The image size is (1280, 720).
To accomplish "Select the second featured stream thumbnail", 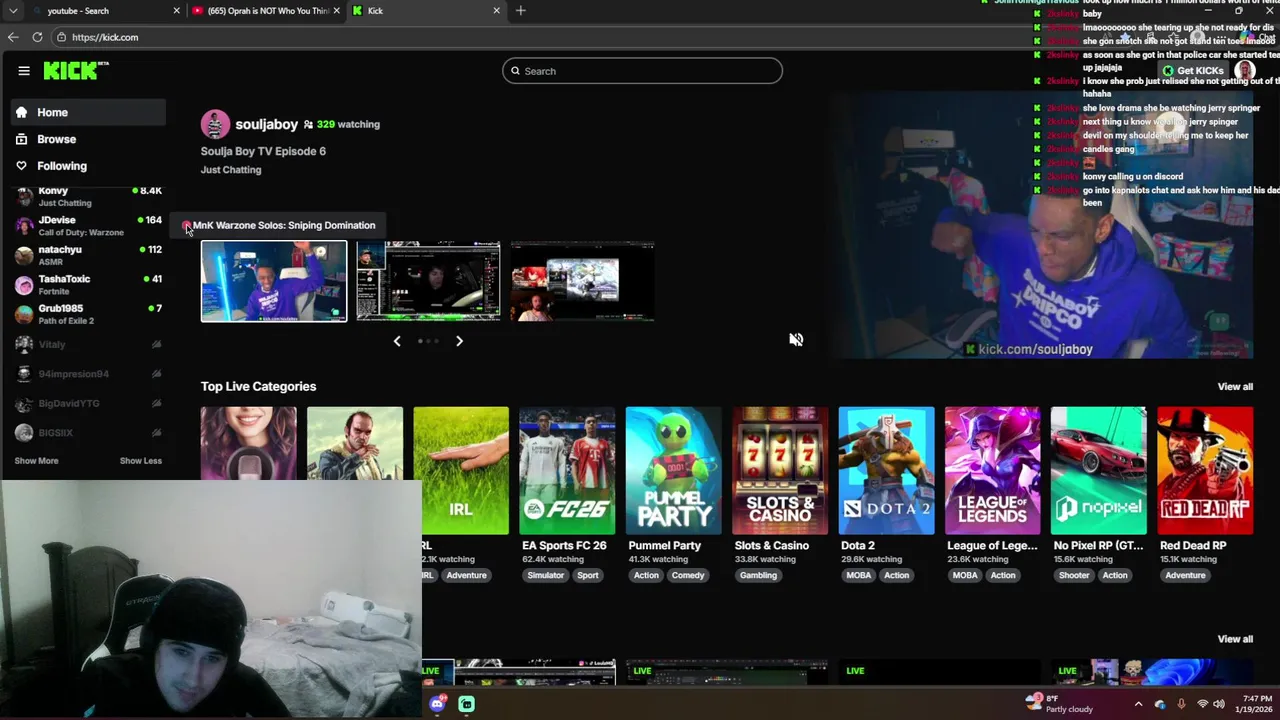I will [428, 281].
